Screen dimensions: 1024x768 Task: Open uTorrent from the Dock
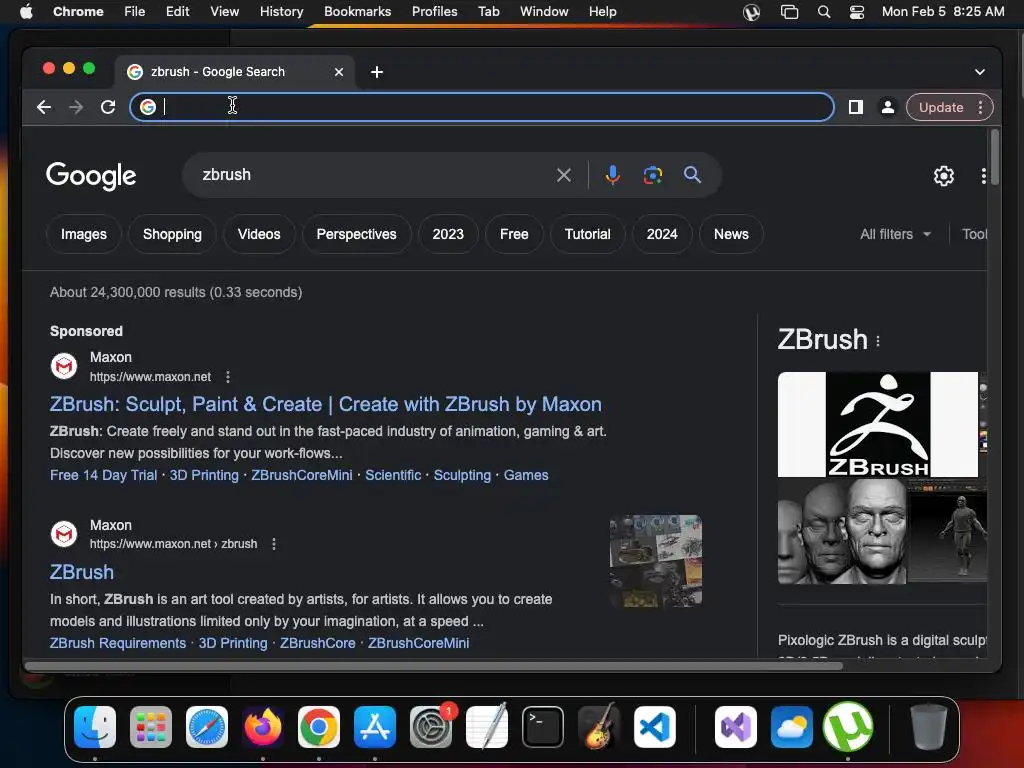pos(848,727)
